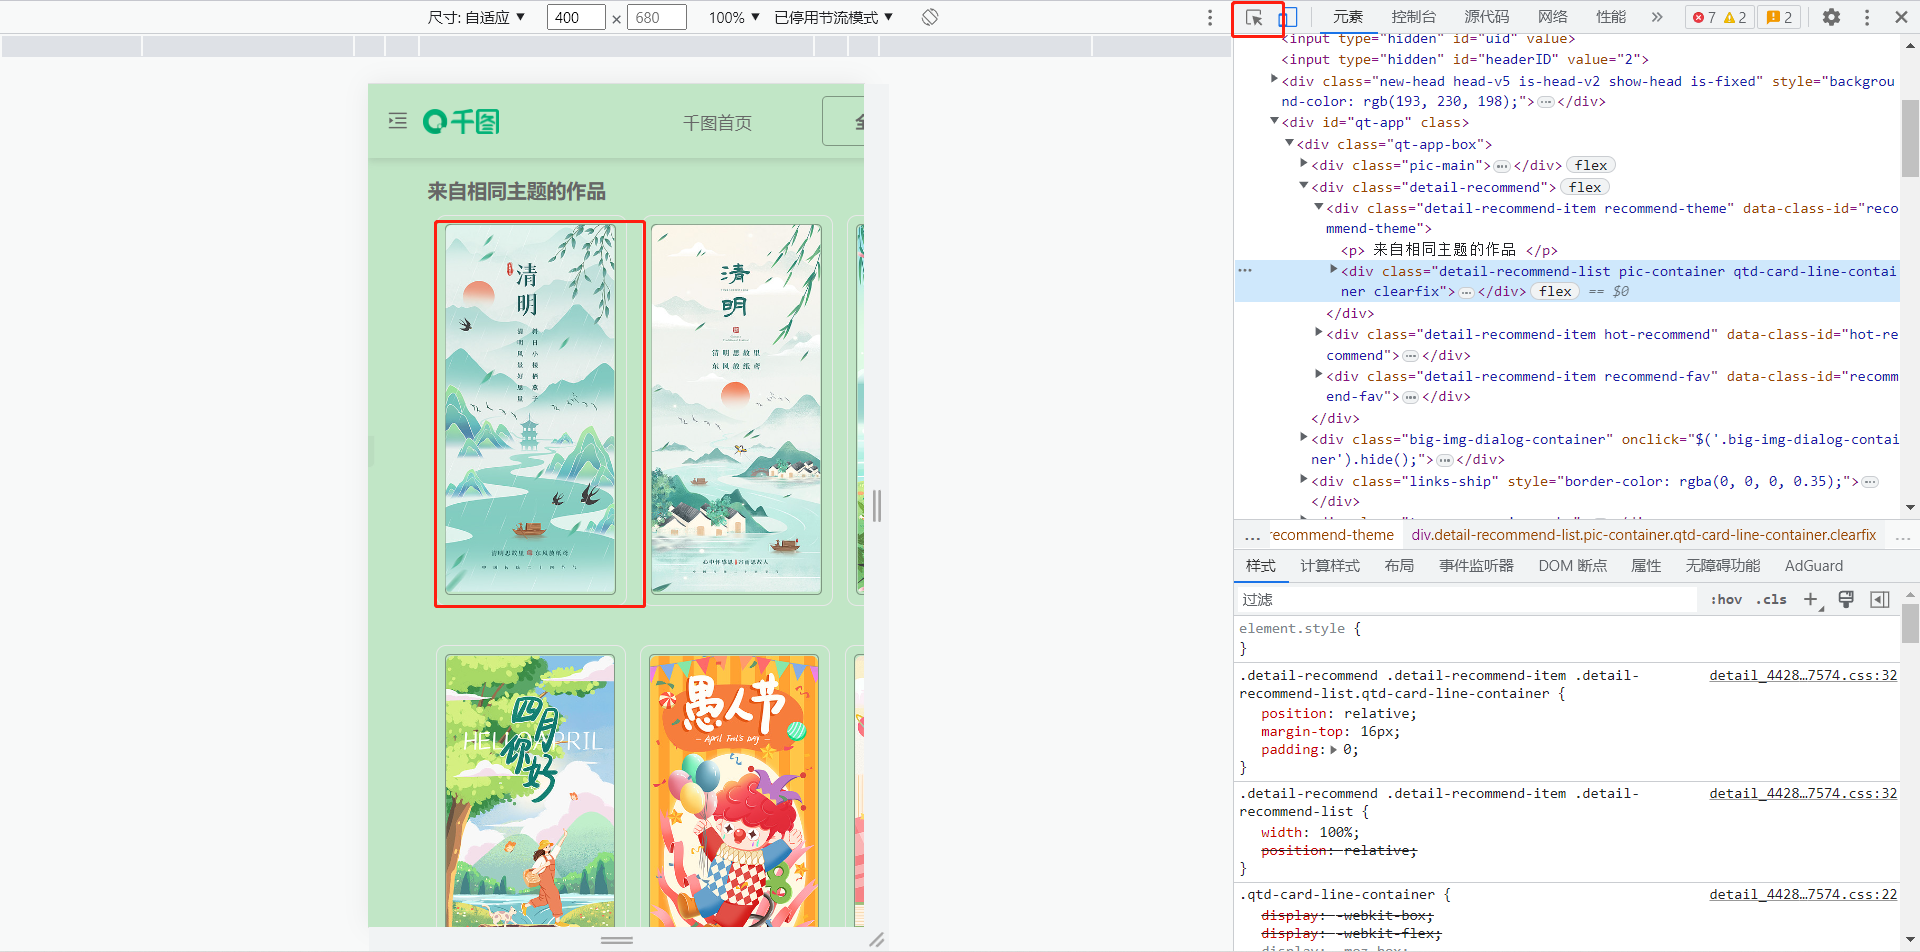Viewport: 1920px width, 952px height.
Task: Focus the viewport width field 400
Action: (x=576, y=17)
